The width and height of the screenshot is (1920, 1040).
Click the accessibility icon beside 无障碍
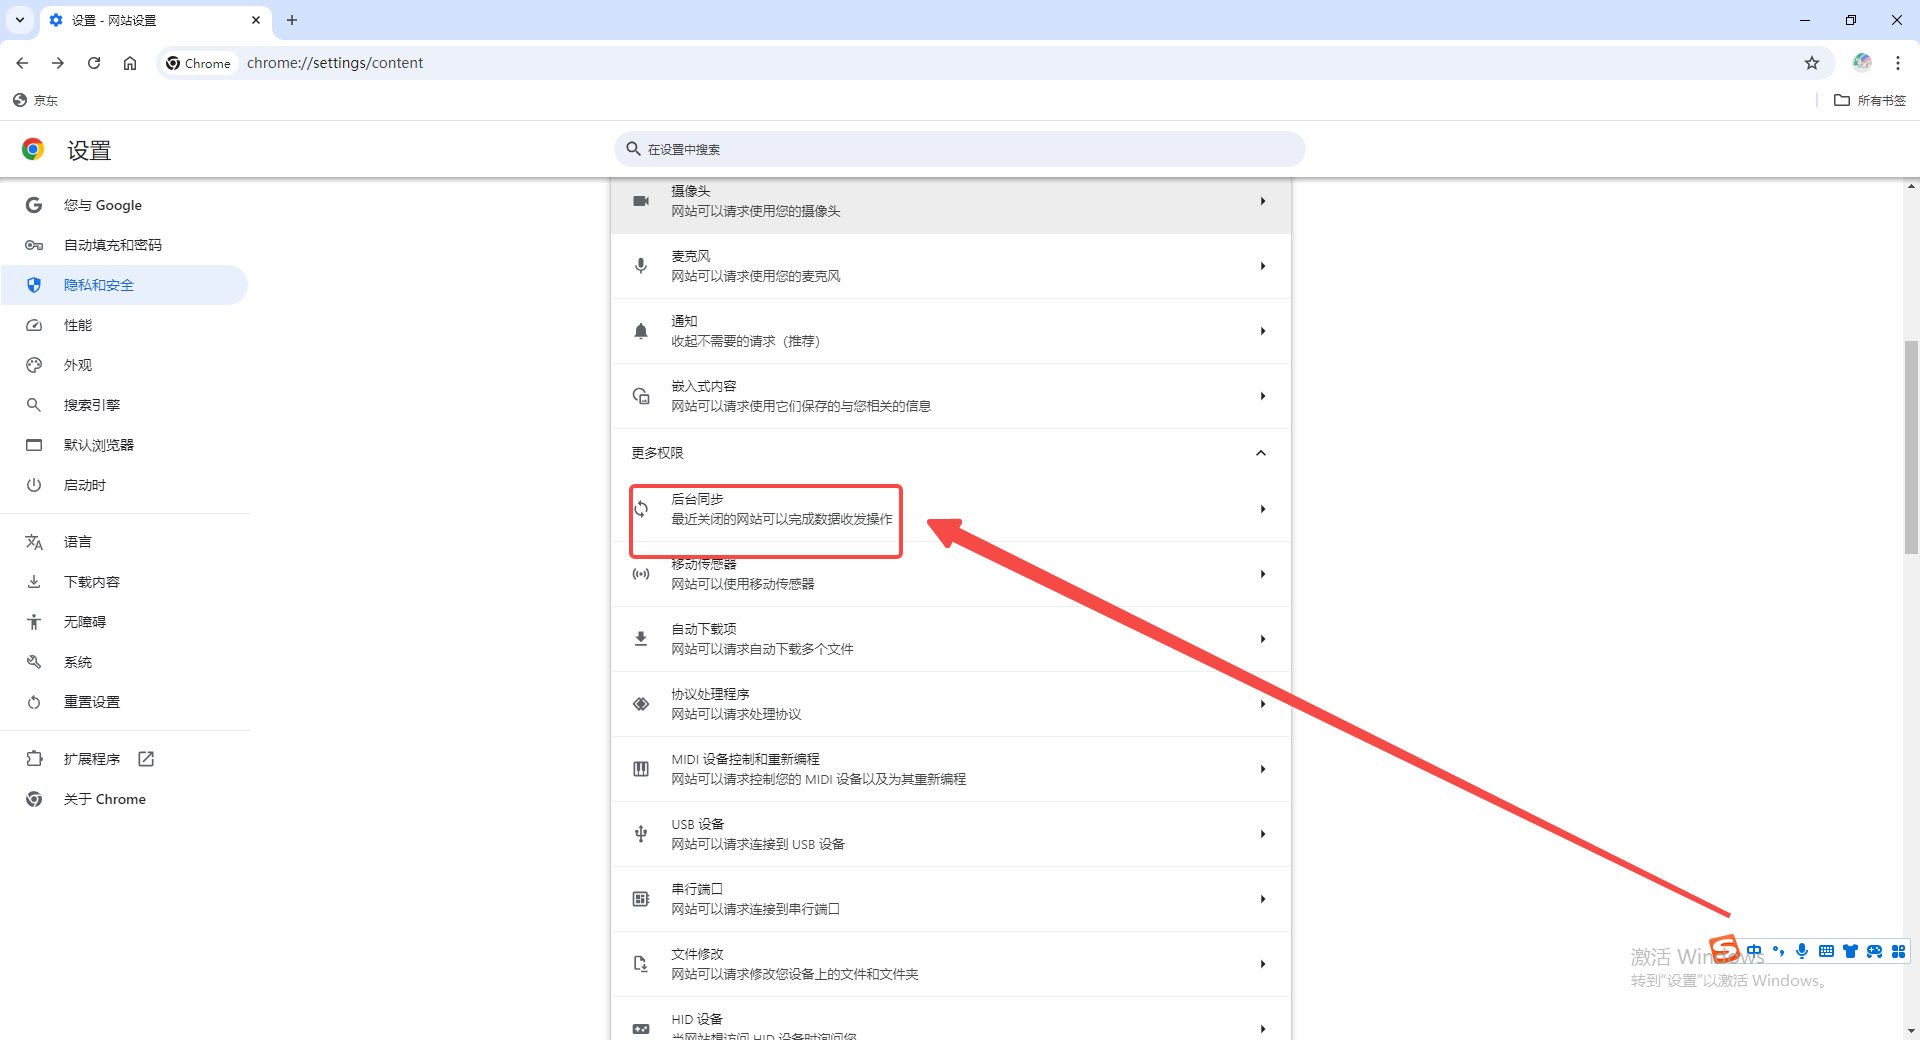pos(34,622)
